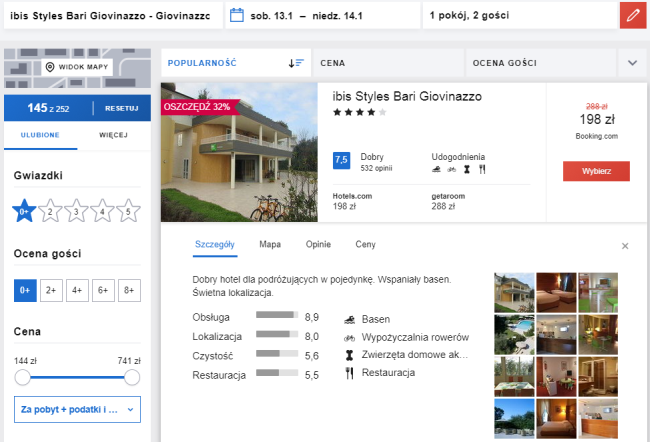Click the map pin Widok Mapy icon
This screenshot has height=442, width=650.
point(50,67)
